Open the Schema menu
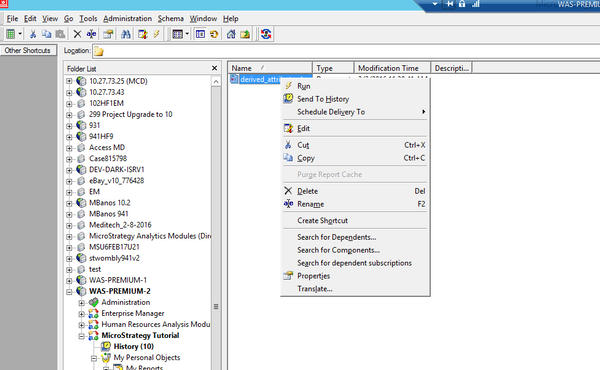Screen dimensions: 600x370 click(170, 18)
